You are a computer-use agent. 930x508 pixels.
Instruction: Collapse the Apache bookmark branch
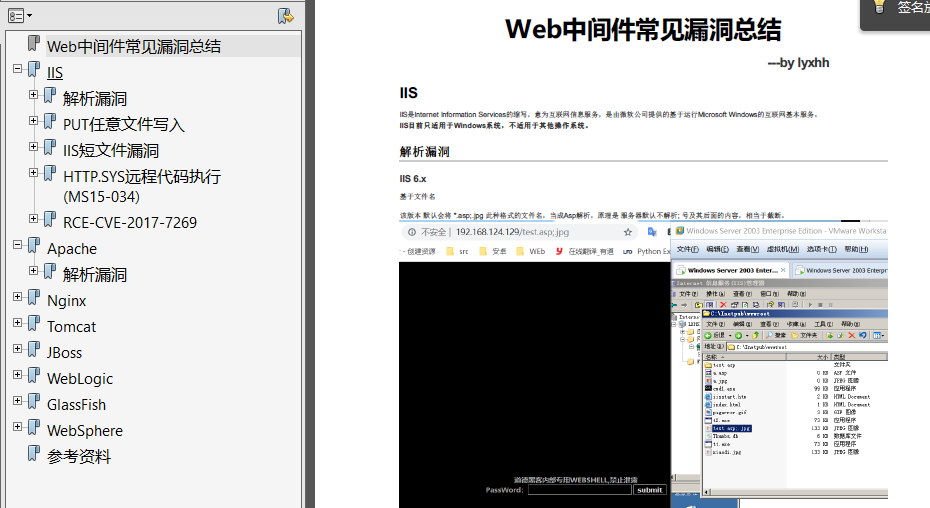[x=18, y=245]
